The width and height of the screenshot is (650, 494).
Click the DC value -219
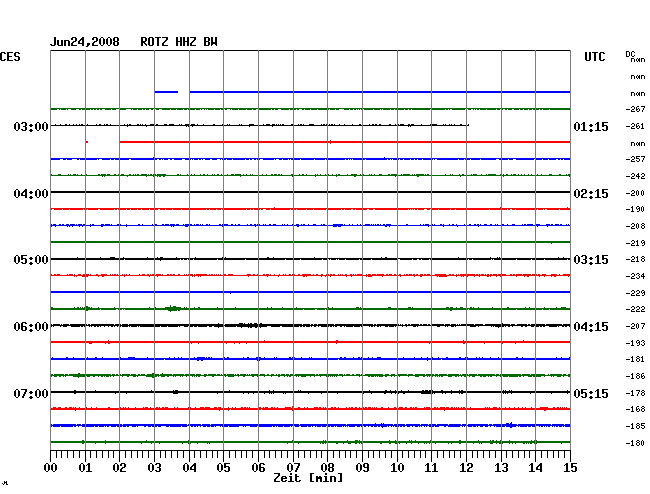point(635,243)
